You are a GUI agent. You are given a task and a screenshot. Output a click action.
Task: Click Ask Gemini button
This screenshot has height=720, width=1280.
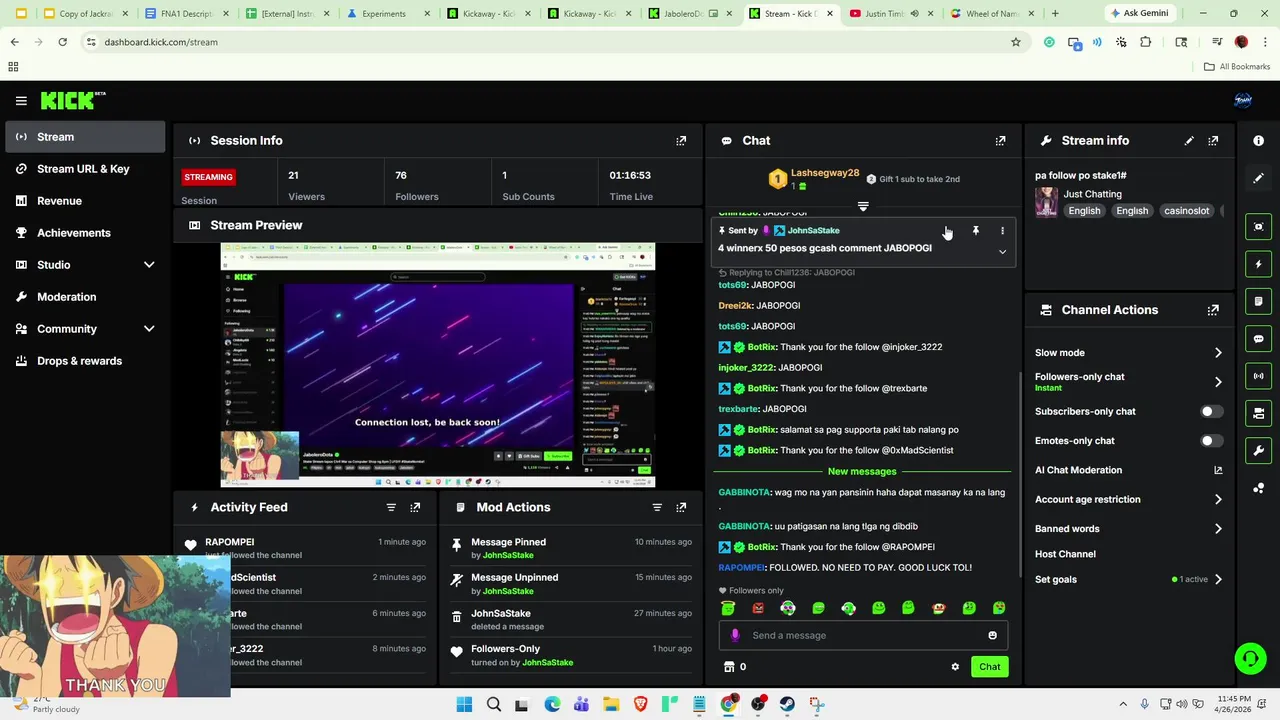[1140, 14]
